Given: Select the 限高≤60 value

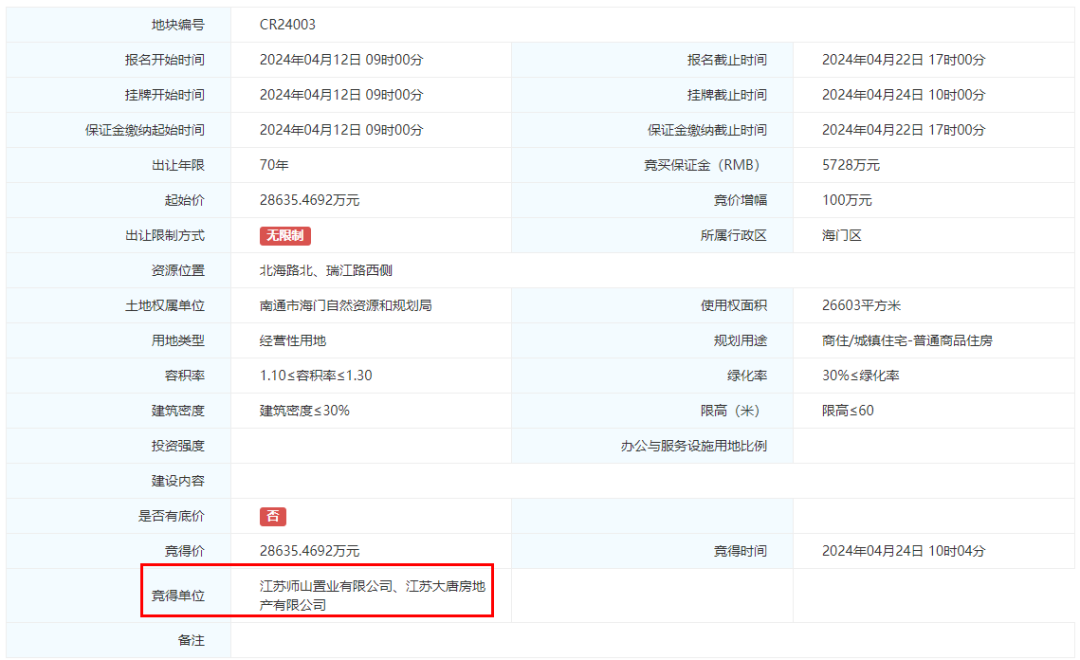Looking at the screenshot, I should (x=847, y=411).
